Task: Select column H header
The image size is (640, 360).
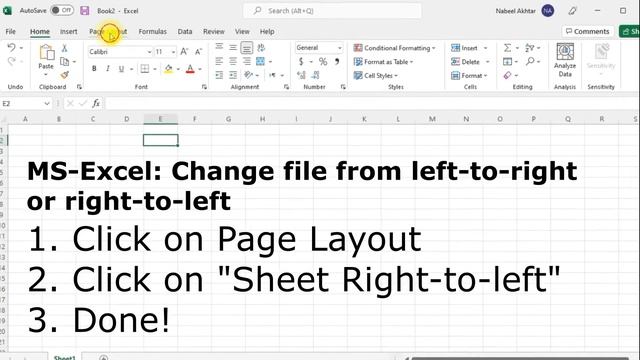Action: tap(262, 119)
